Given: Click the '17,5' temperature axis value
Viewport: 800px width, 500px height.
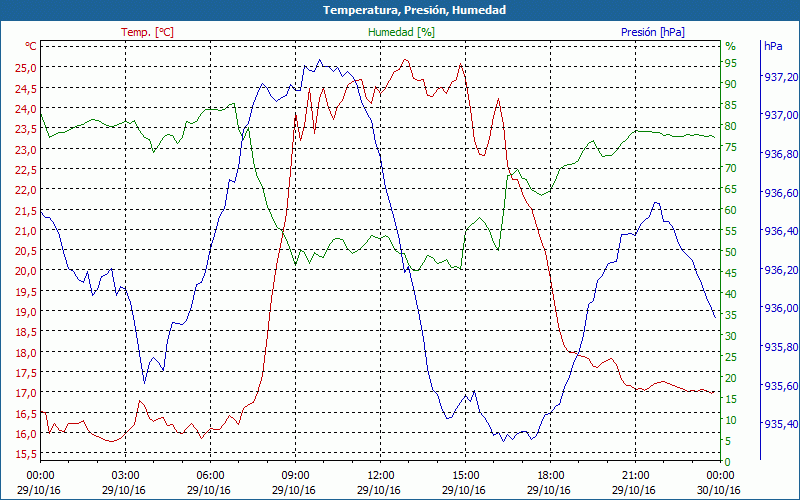Looking at the screenshot, I should (26, 372).
